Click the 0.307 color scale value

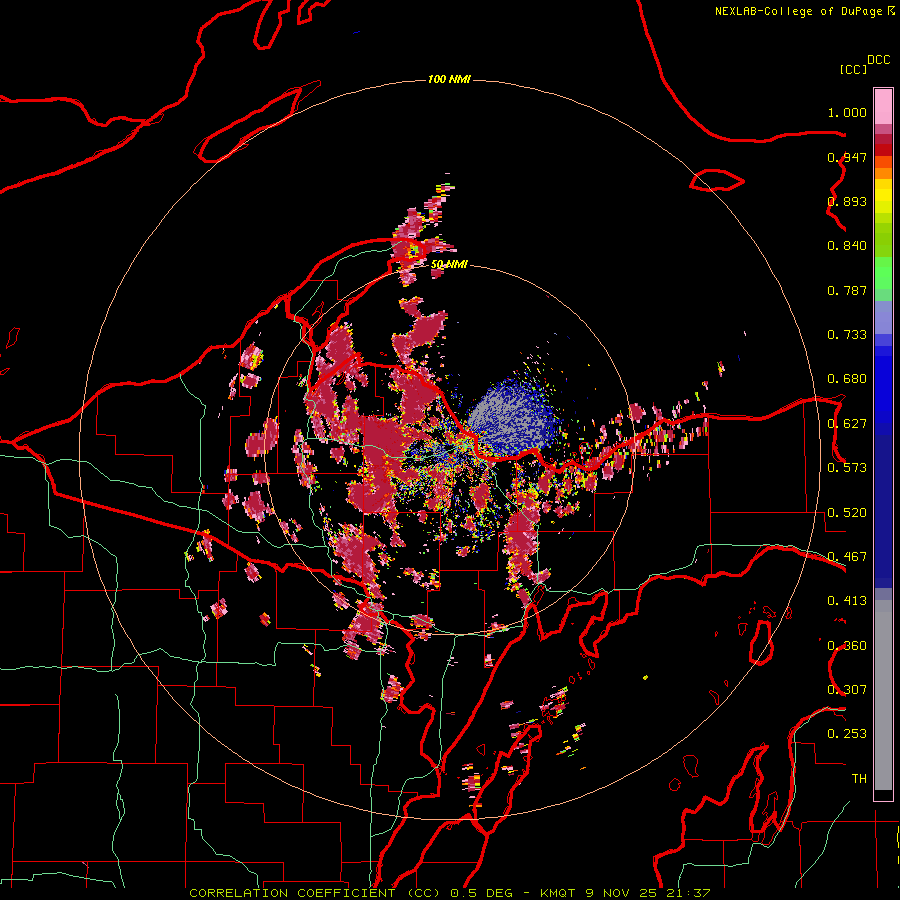[847, 690]
